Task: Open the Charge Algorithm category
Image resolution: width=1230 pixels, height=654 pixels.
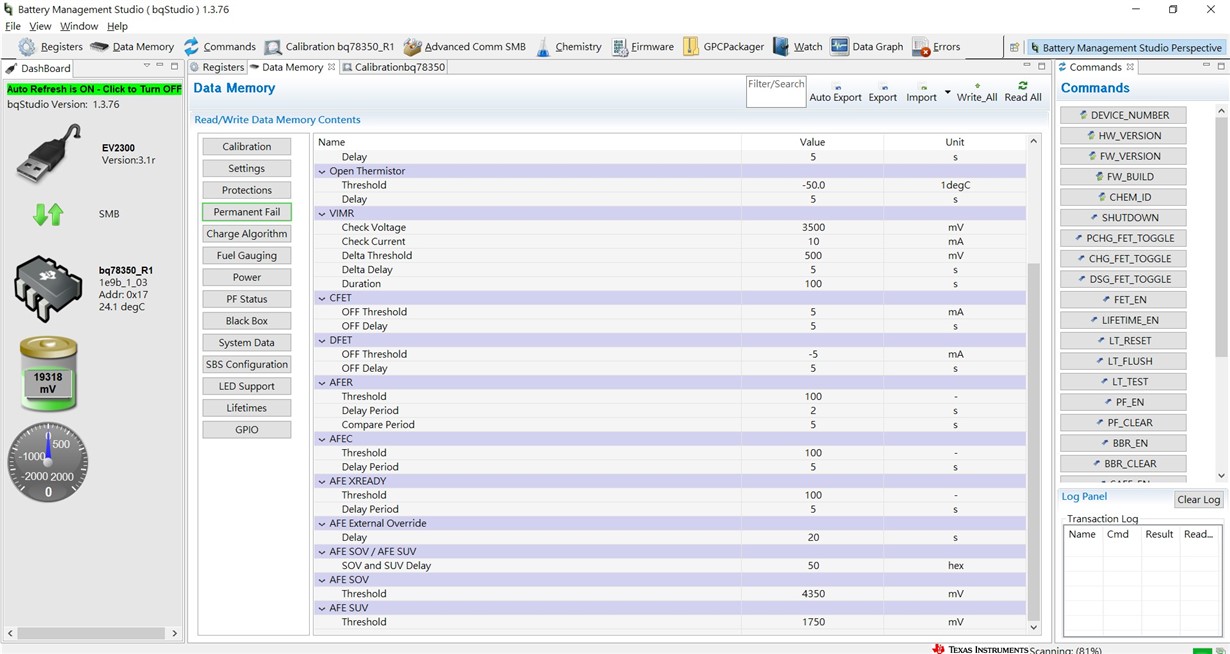Action: point(247,234)
